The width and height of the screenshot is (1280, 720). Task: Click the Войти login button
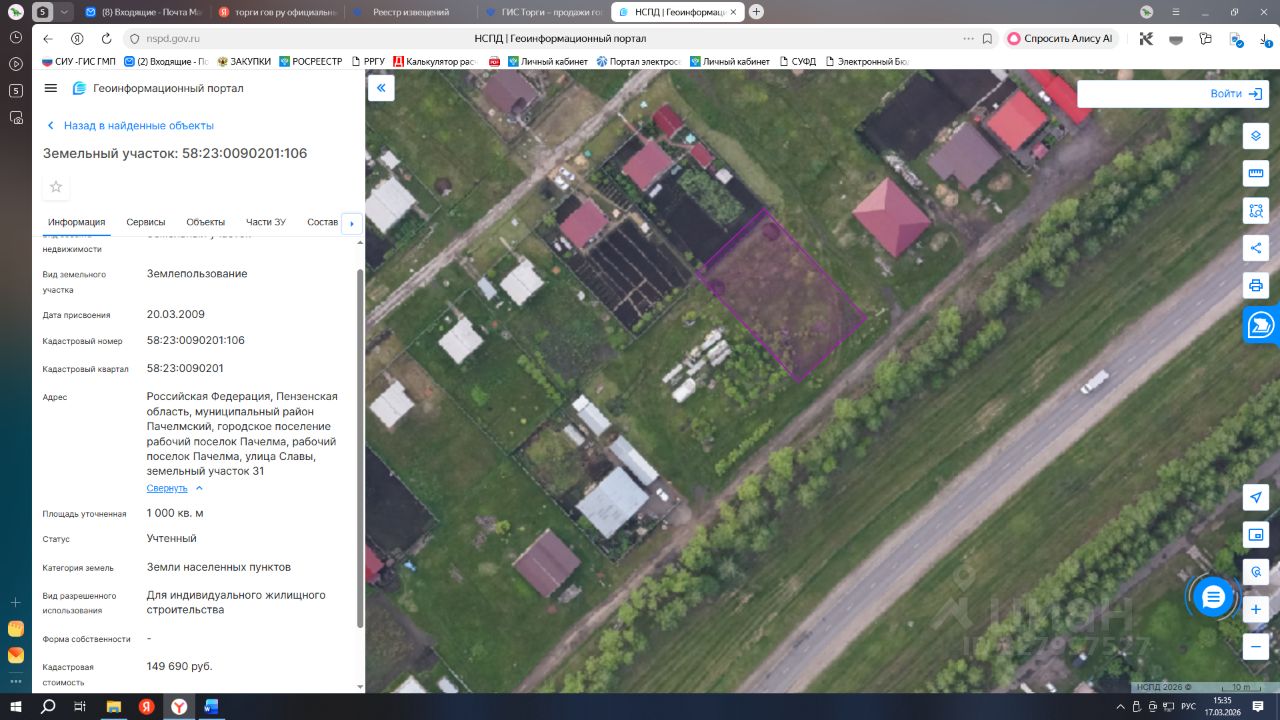tap(1236, 93)
